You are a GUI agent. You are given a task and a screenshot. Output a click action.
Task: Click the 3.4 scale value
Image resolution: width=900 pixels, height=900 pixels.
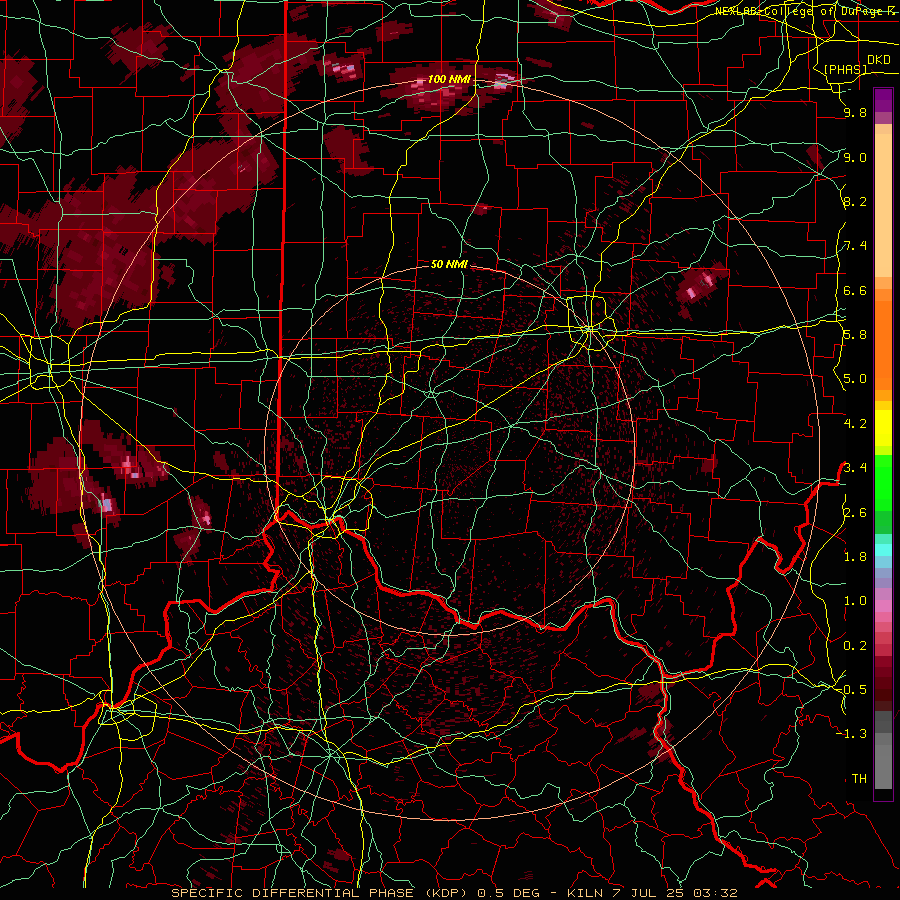coord(855,467)
